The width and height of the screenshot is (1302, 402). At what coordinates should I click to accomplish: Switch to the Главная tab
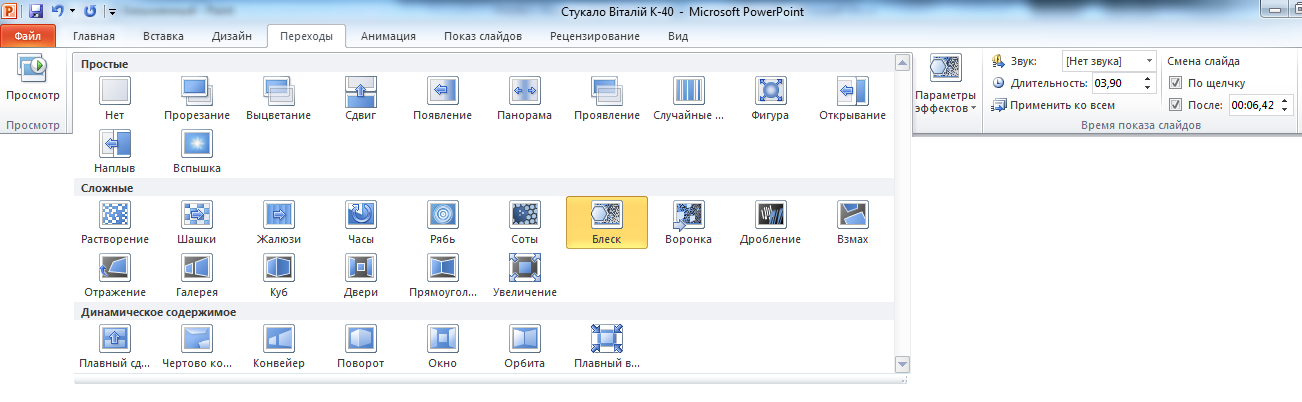tap(94, 37)
